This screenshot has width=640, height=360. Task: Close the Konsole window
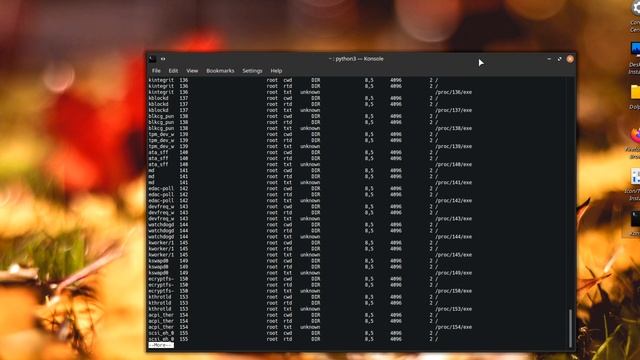pyautogui.click(x=570, y=59)
